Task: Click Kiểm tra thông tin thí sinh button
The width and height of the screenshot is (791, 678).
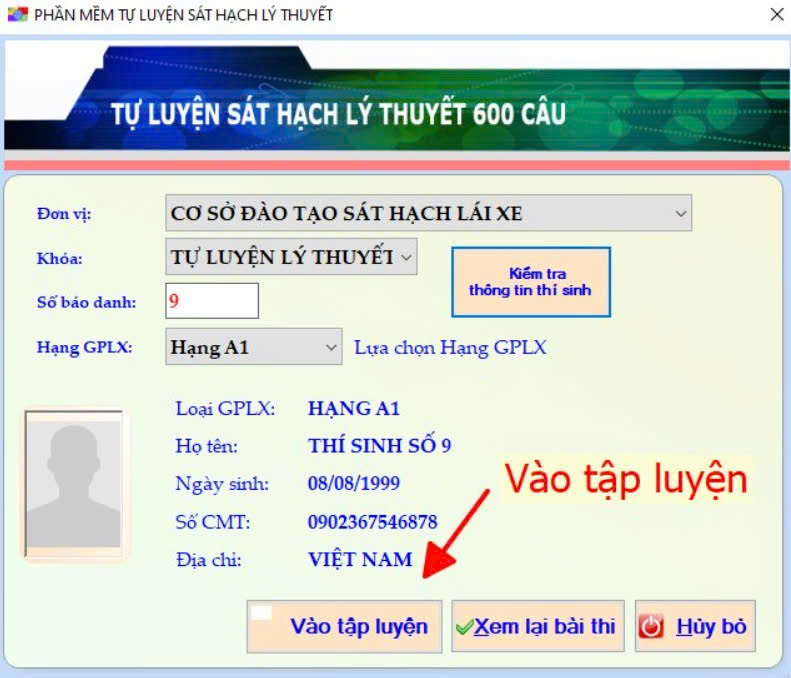Action: tap(531, 282)
